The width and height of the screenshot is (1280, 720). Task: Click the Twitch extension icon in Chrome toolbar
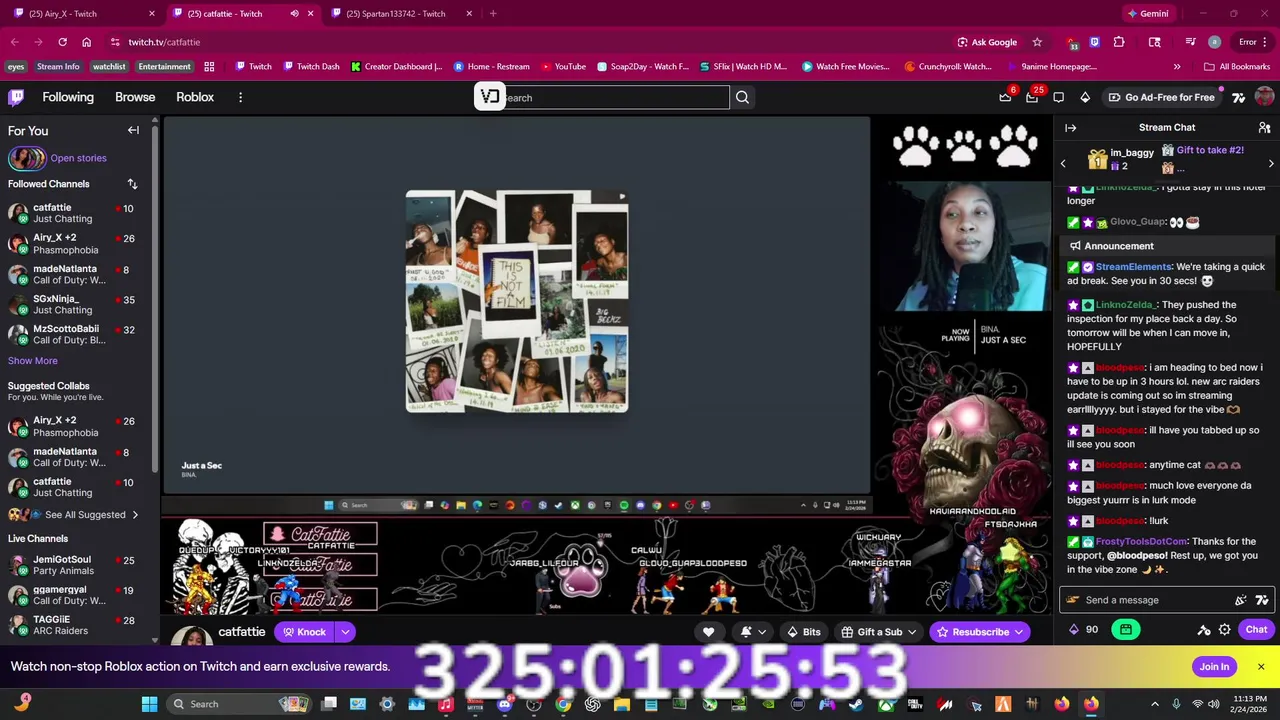(x=1095, y=42)
